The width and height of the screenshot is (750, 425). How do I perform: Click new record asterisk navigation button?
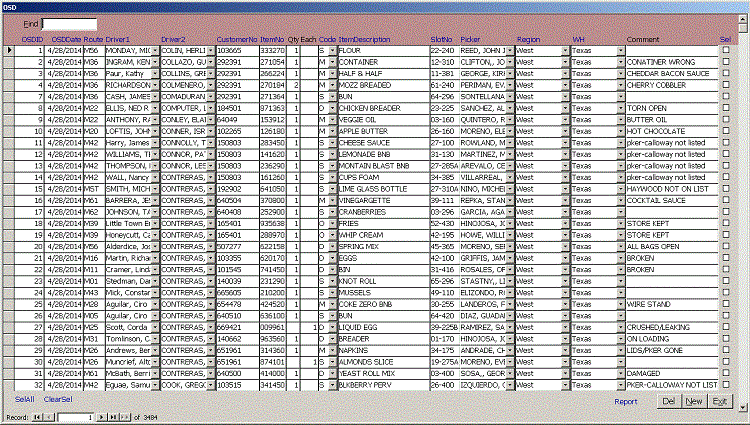click(x=125, y=415)
